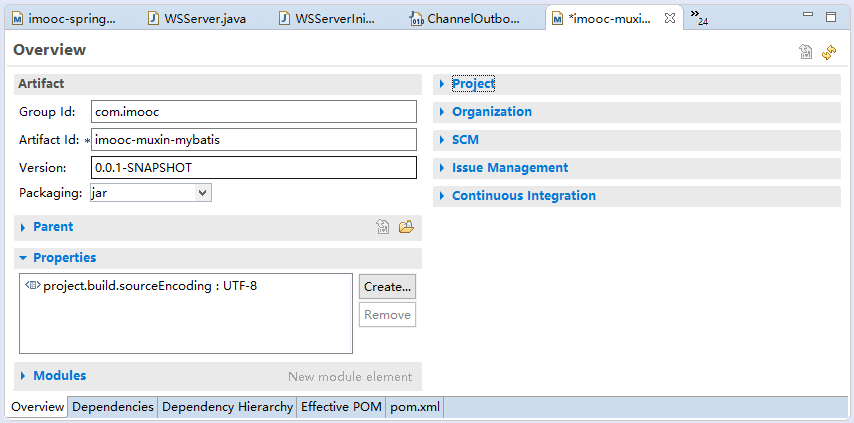Viewport: 854px width, 423px height.
Task: Click the Create... property button
Action: coord(387,286)
